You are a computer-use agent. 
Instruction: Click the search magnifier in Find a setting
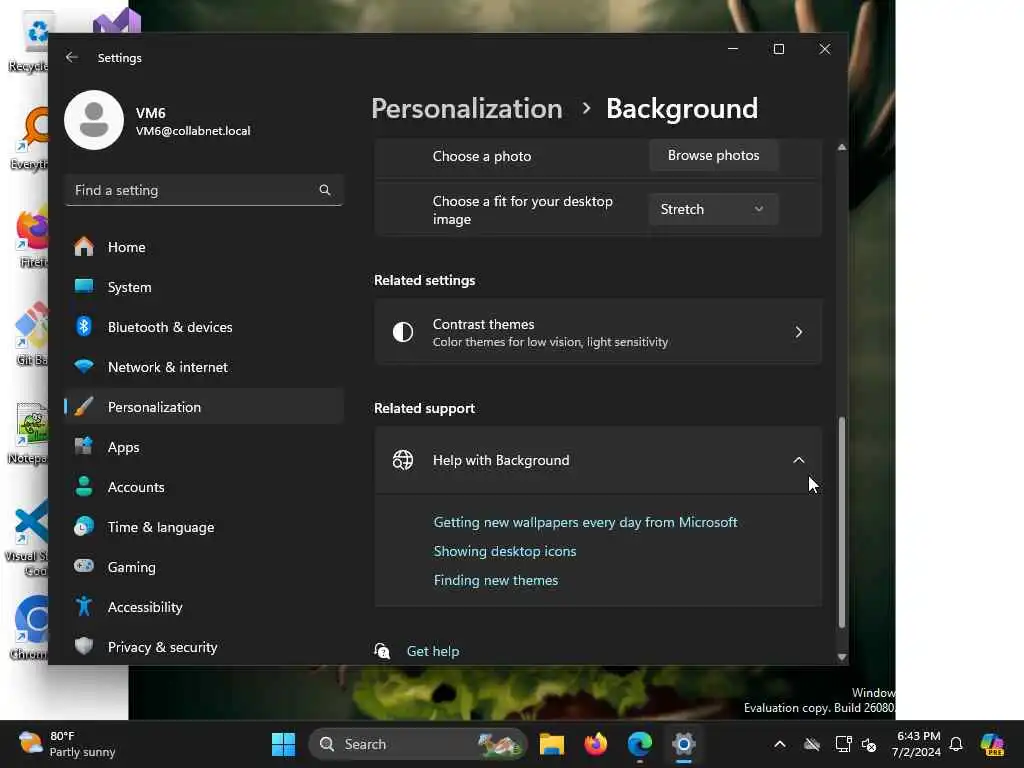325,190
